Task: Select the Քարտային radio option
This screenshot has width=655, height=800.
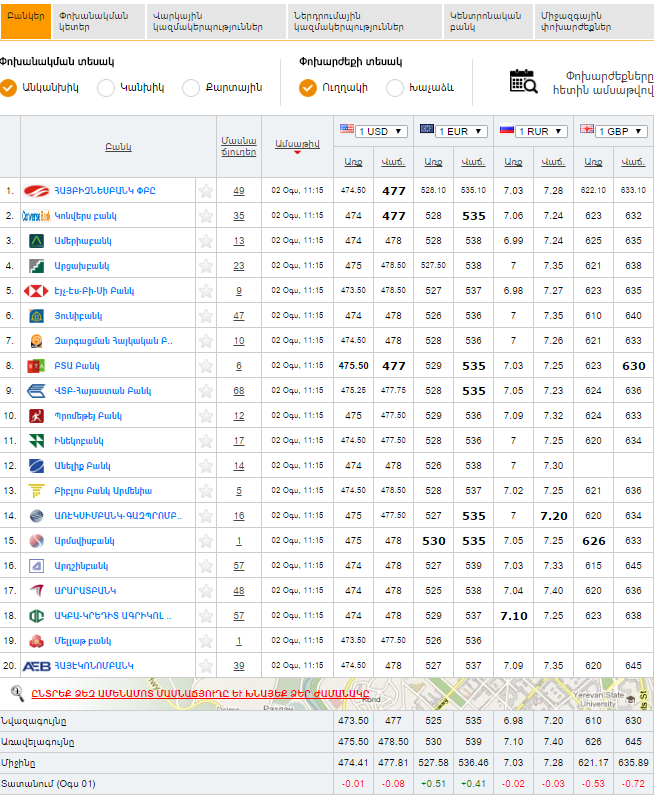Action: (191, 88)
